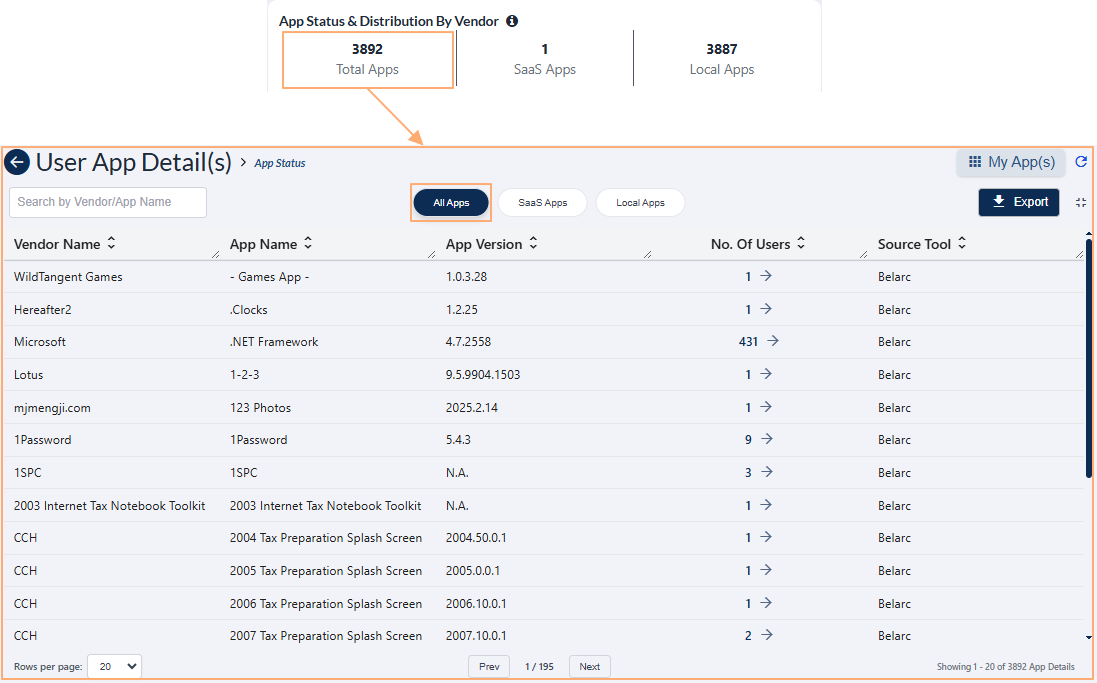This screenshot has width=1097, height=683.
Task: Click users arrow for 1SPC row
Action: pos(766,472)
